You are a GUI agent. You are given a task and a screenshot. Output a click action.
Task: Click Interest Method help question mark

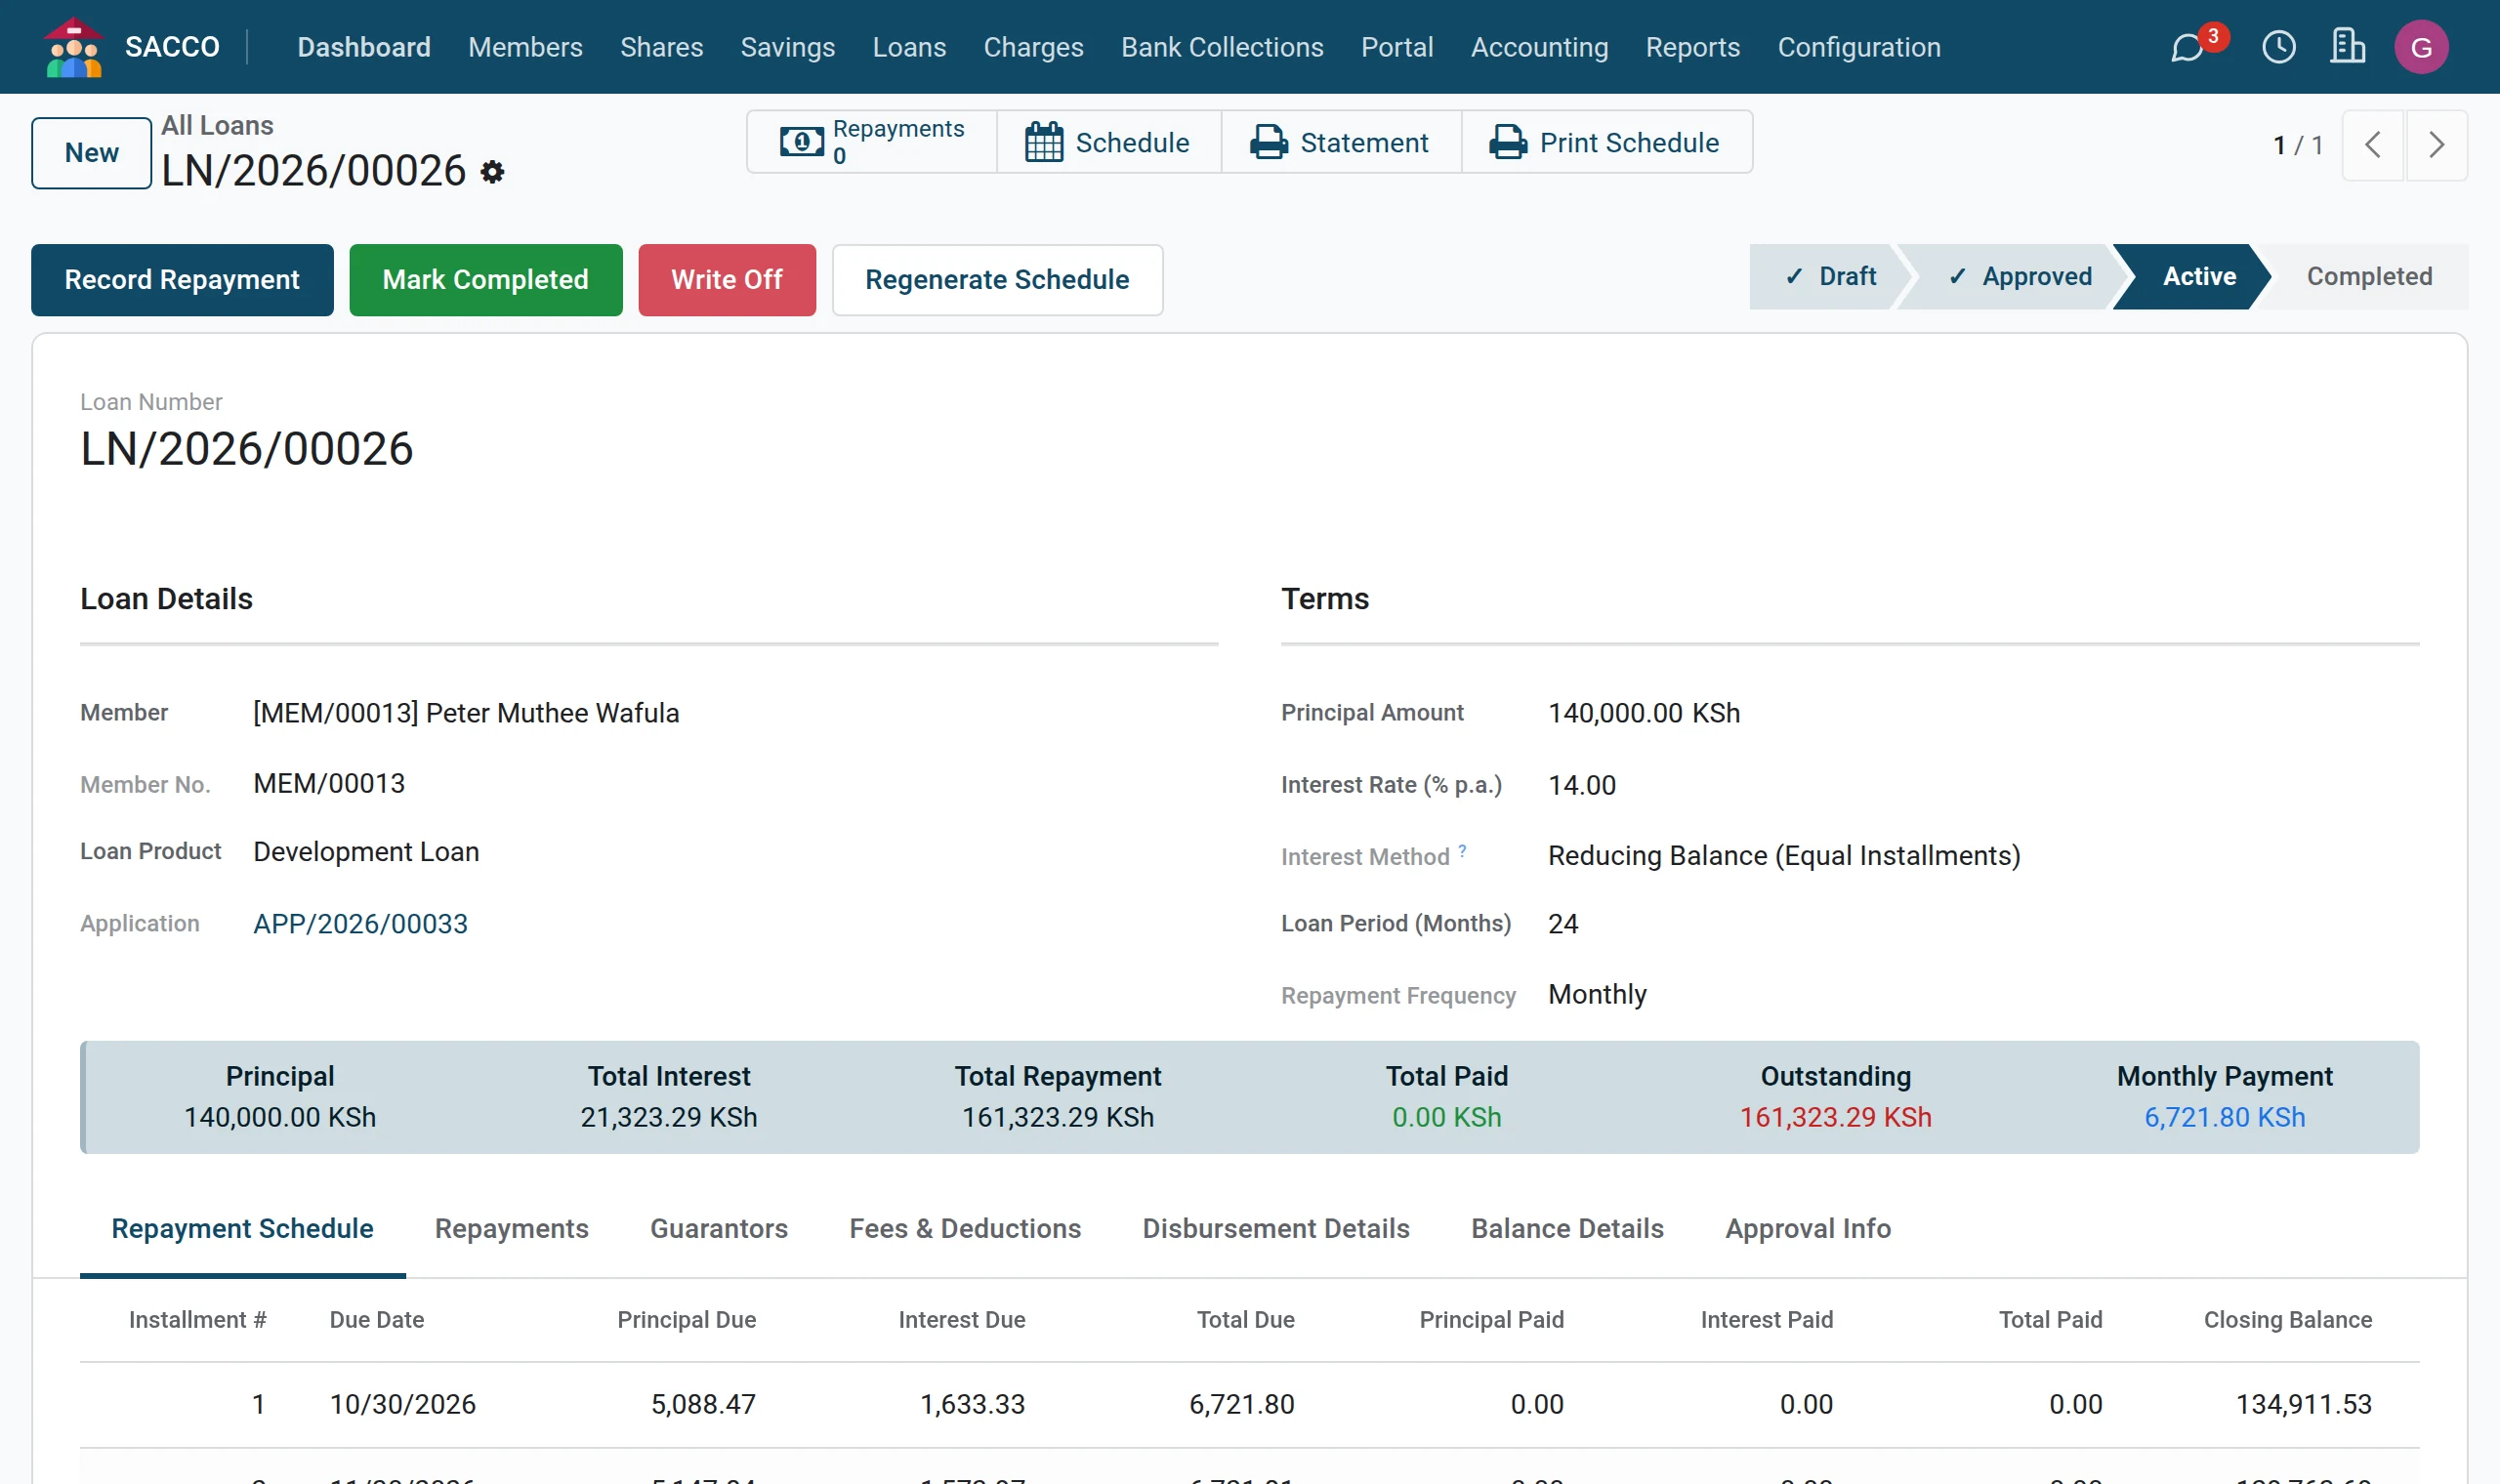1462,850
